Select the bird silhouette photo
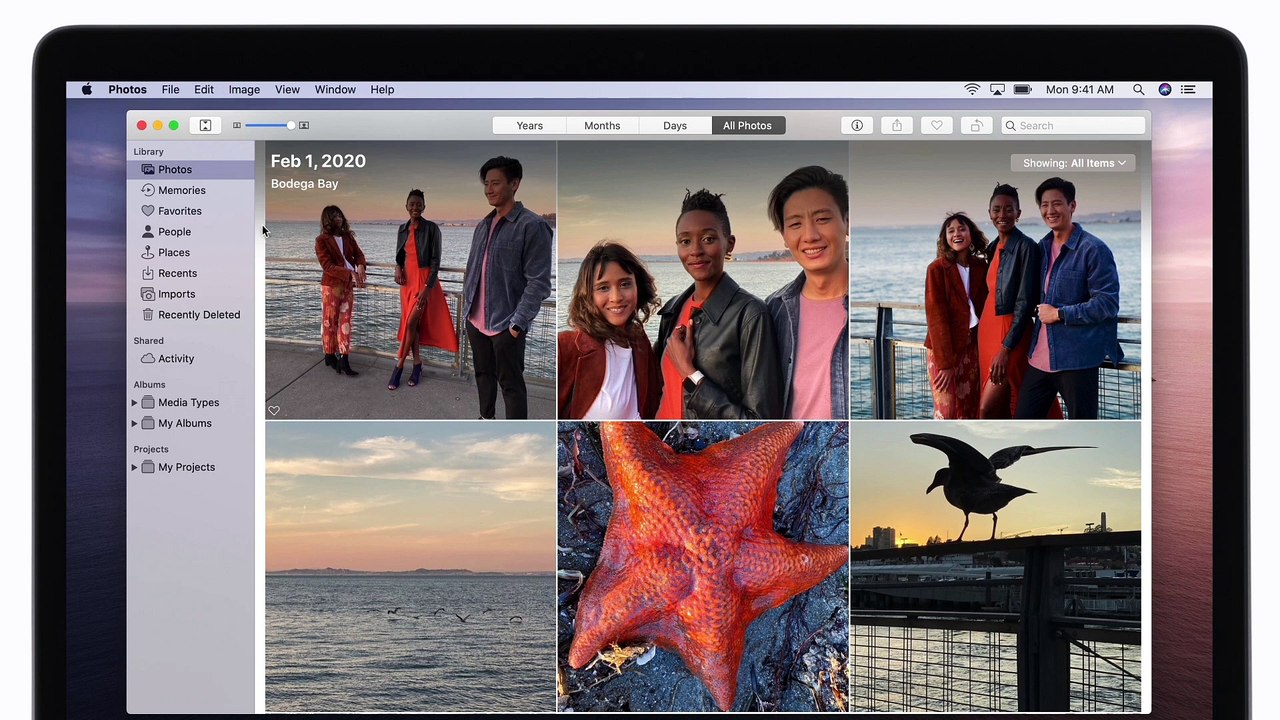Screen dimensions: 1280x720 coord(996,567)
